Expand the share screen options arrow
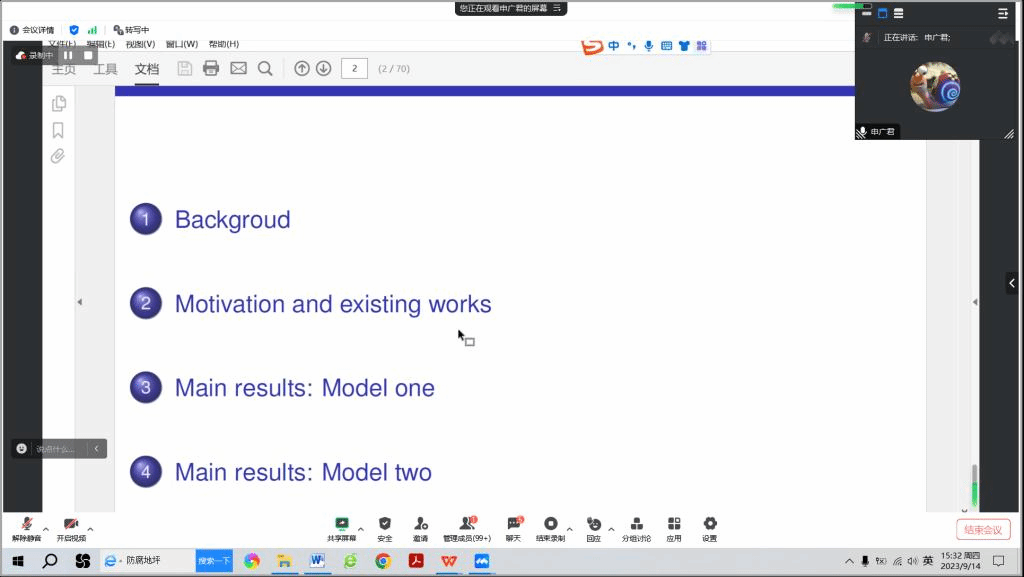The image size is (1024, 577). pyautogui.click(x=361, y=529)
